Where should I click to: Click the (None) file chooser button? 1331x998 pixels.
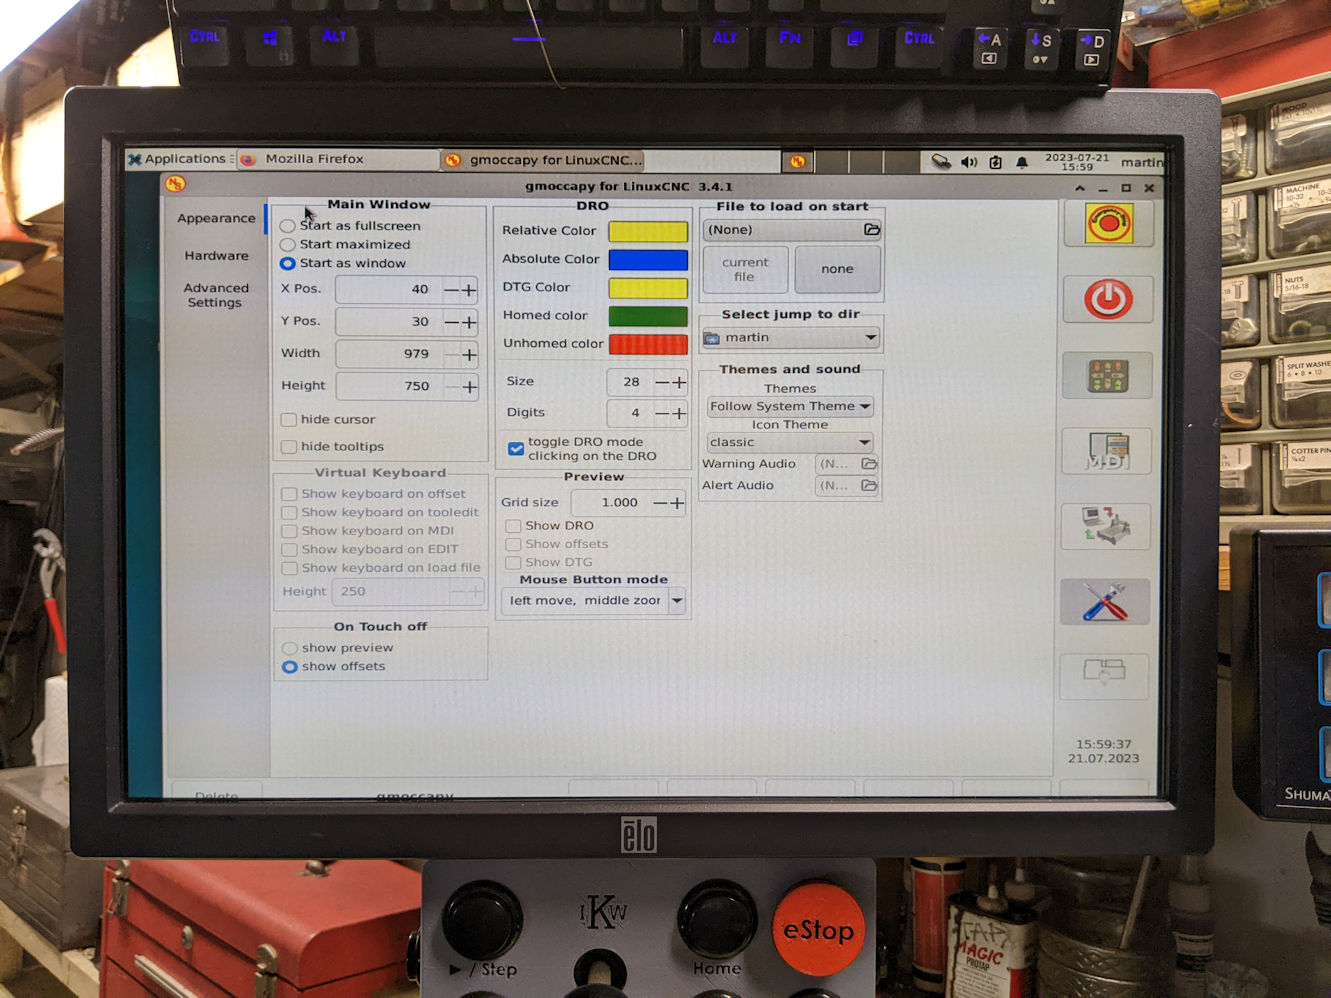coord(792,230)
